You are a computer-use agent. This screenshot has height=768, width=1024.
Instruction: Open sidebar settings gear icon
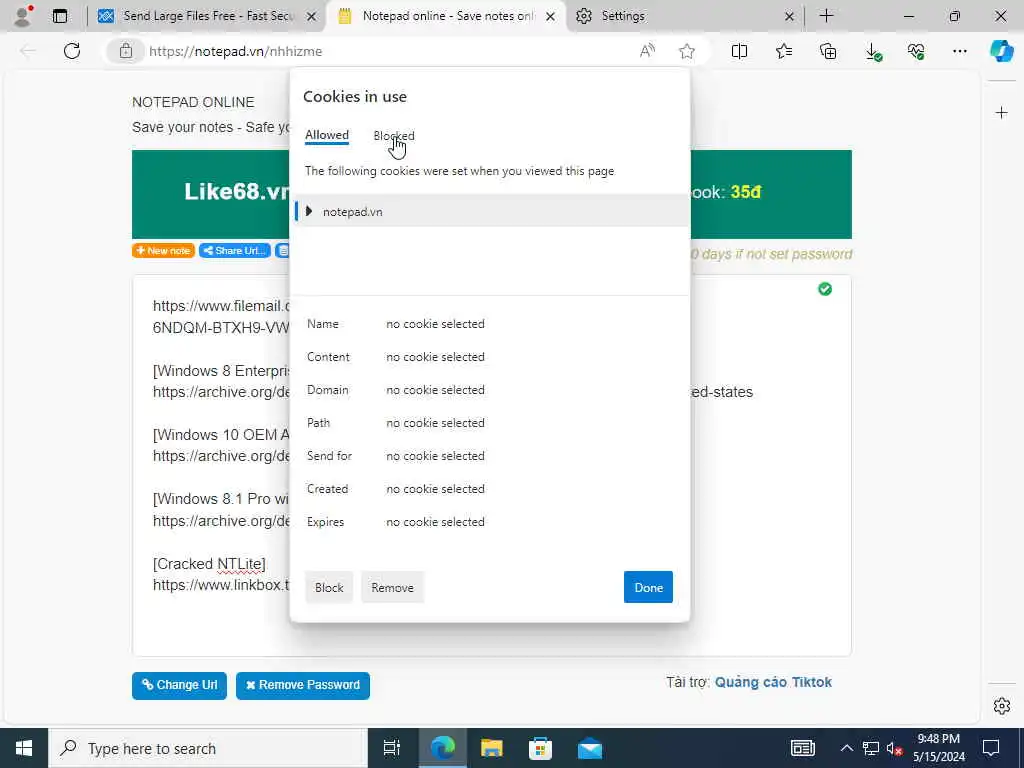[x=1002, y=706]
